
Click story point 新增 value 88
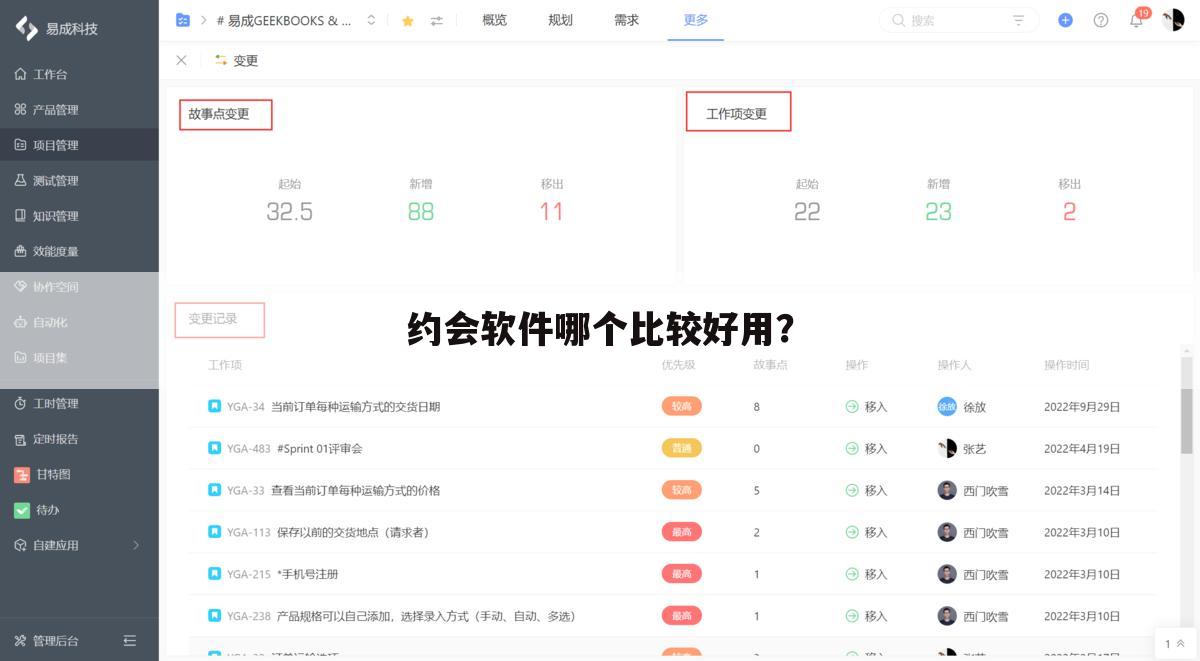(x=421, y=212)
